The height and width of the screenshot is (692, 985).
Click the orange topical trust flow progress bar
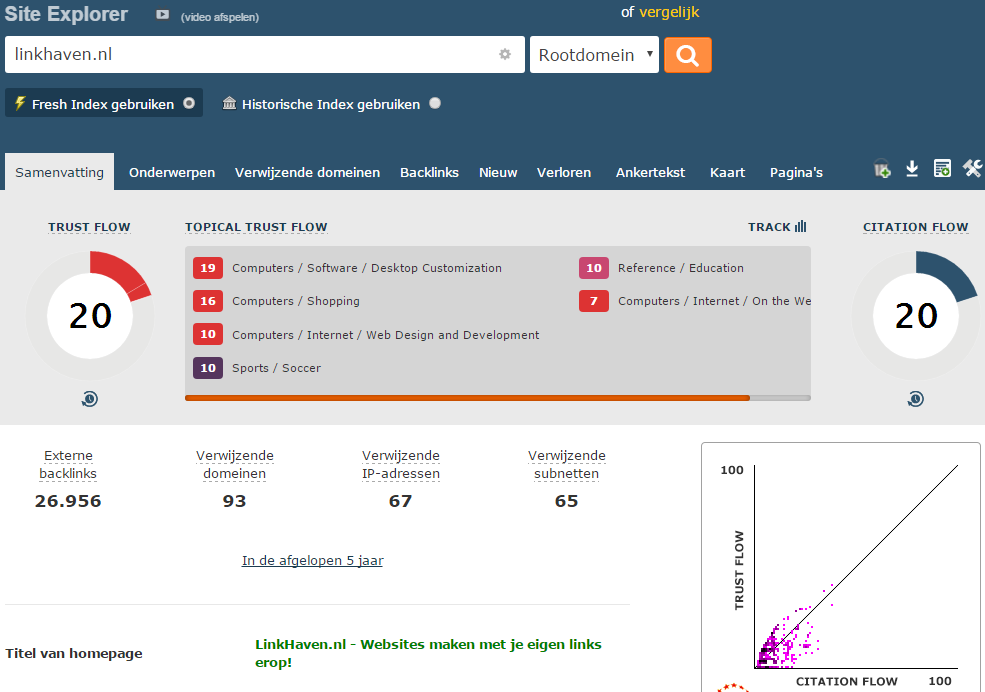click(467, 398)
